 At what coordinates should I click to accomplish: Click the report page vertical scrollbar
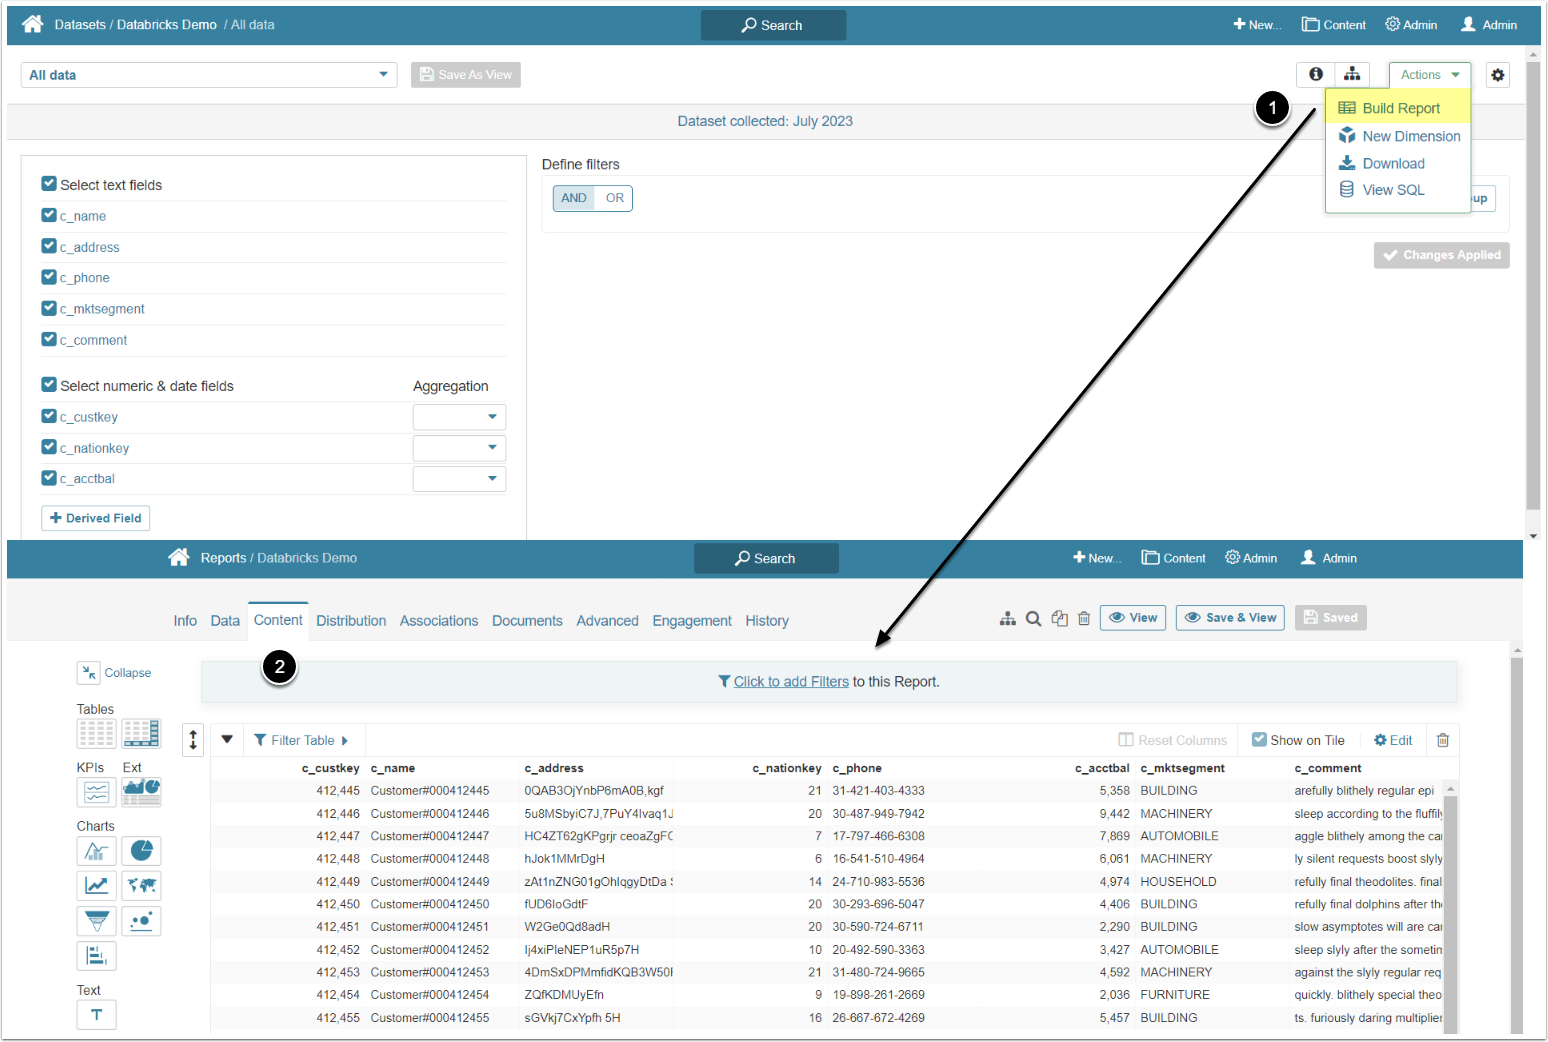(x=1516, y=846)
